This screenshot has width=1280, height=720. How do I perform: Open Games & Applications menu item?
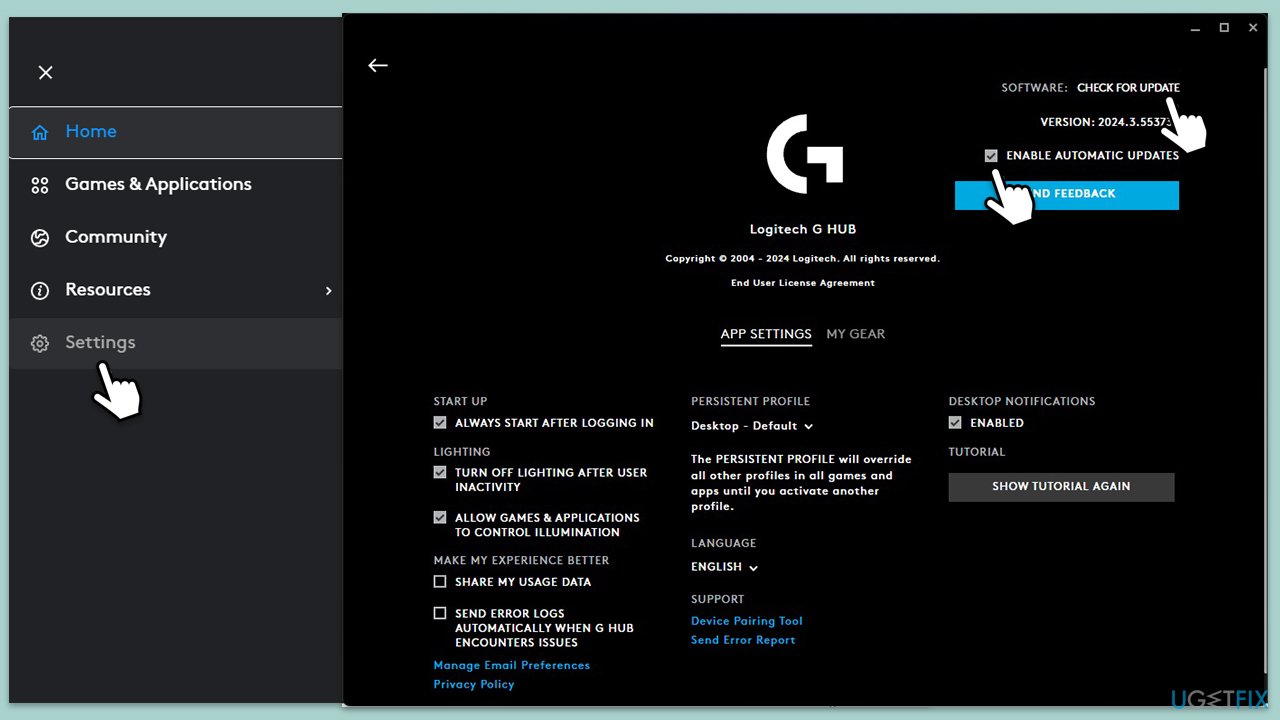[x=176, y=184]
